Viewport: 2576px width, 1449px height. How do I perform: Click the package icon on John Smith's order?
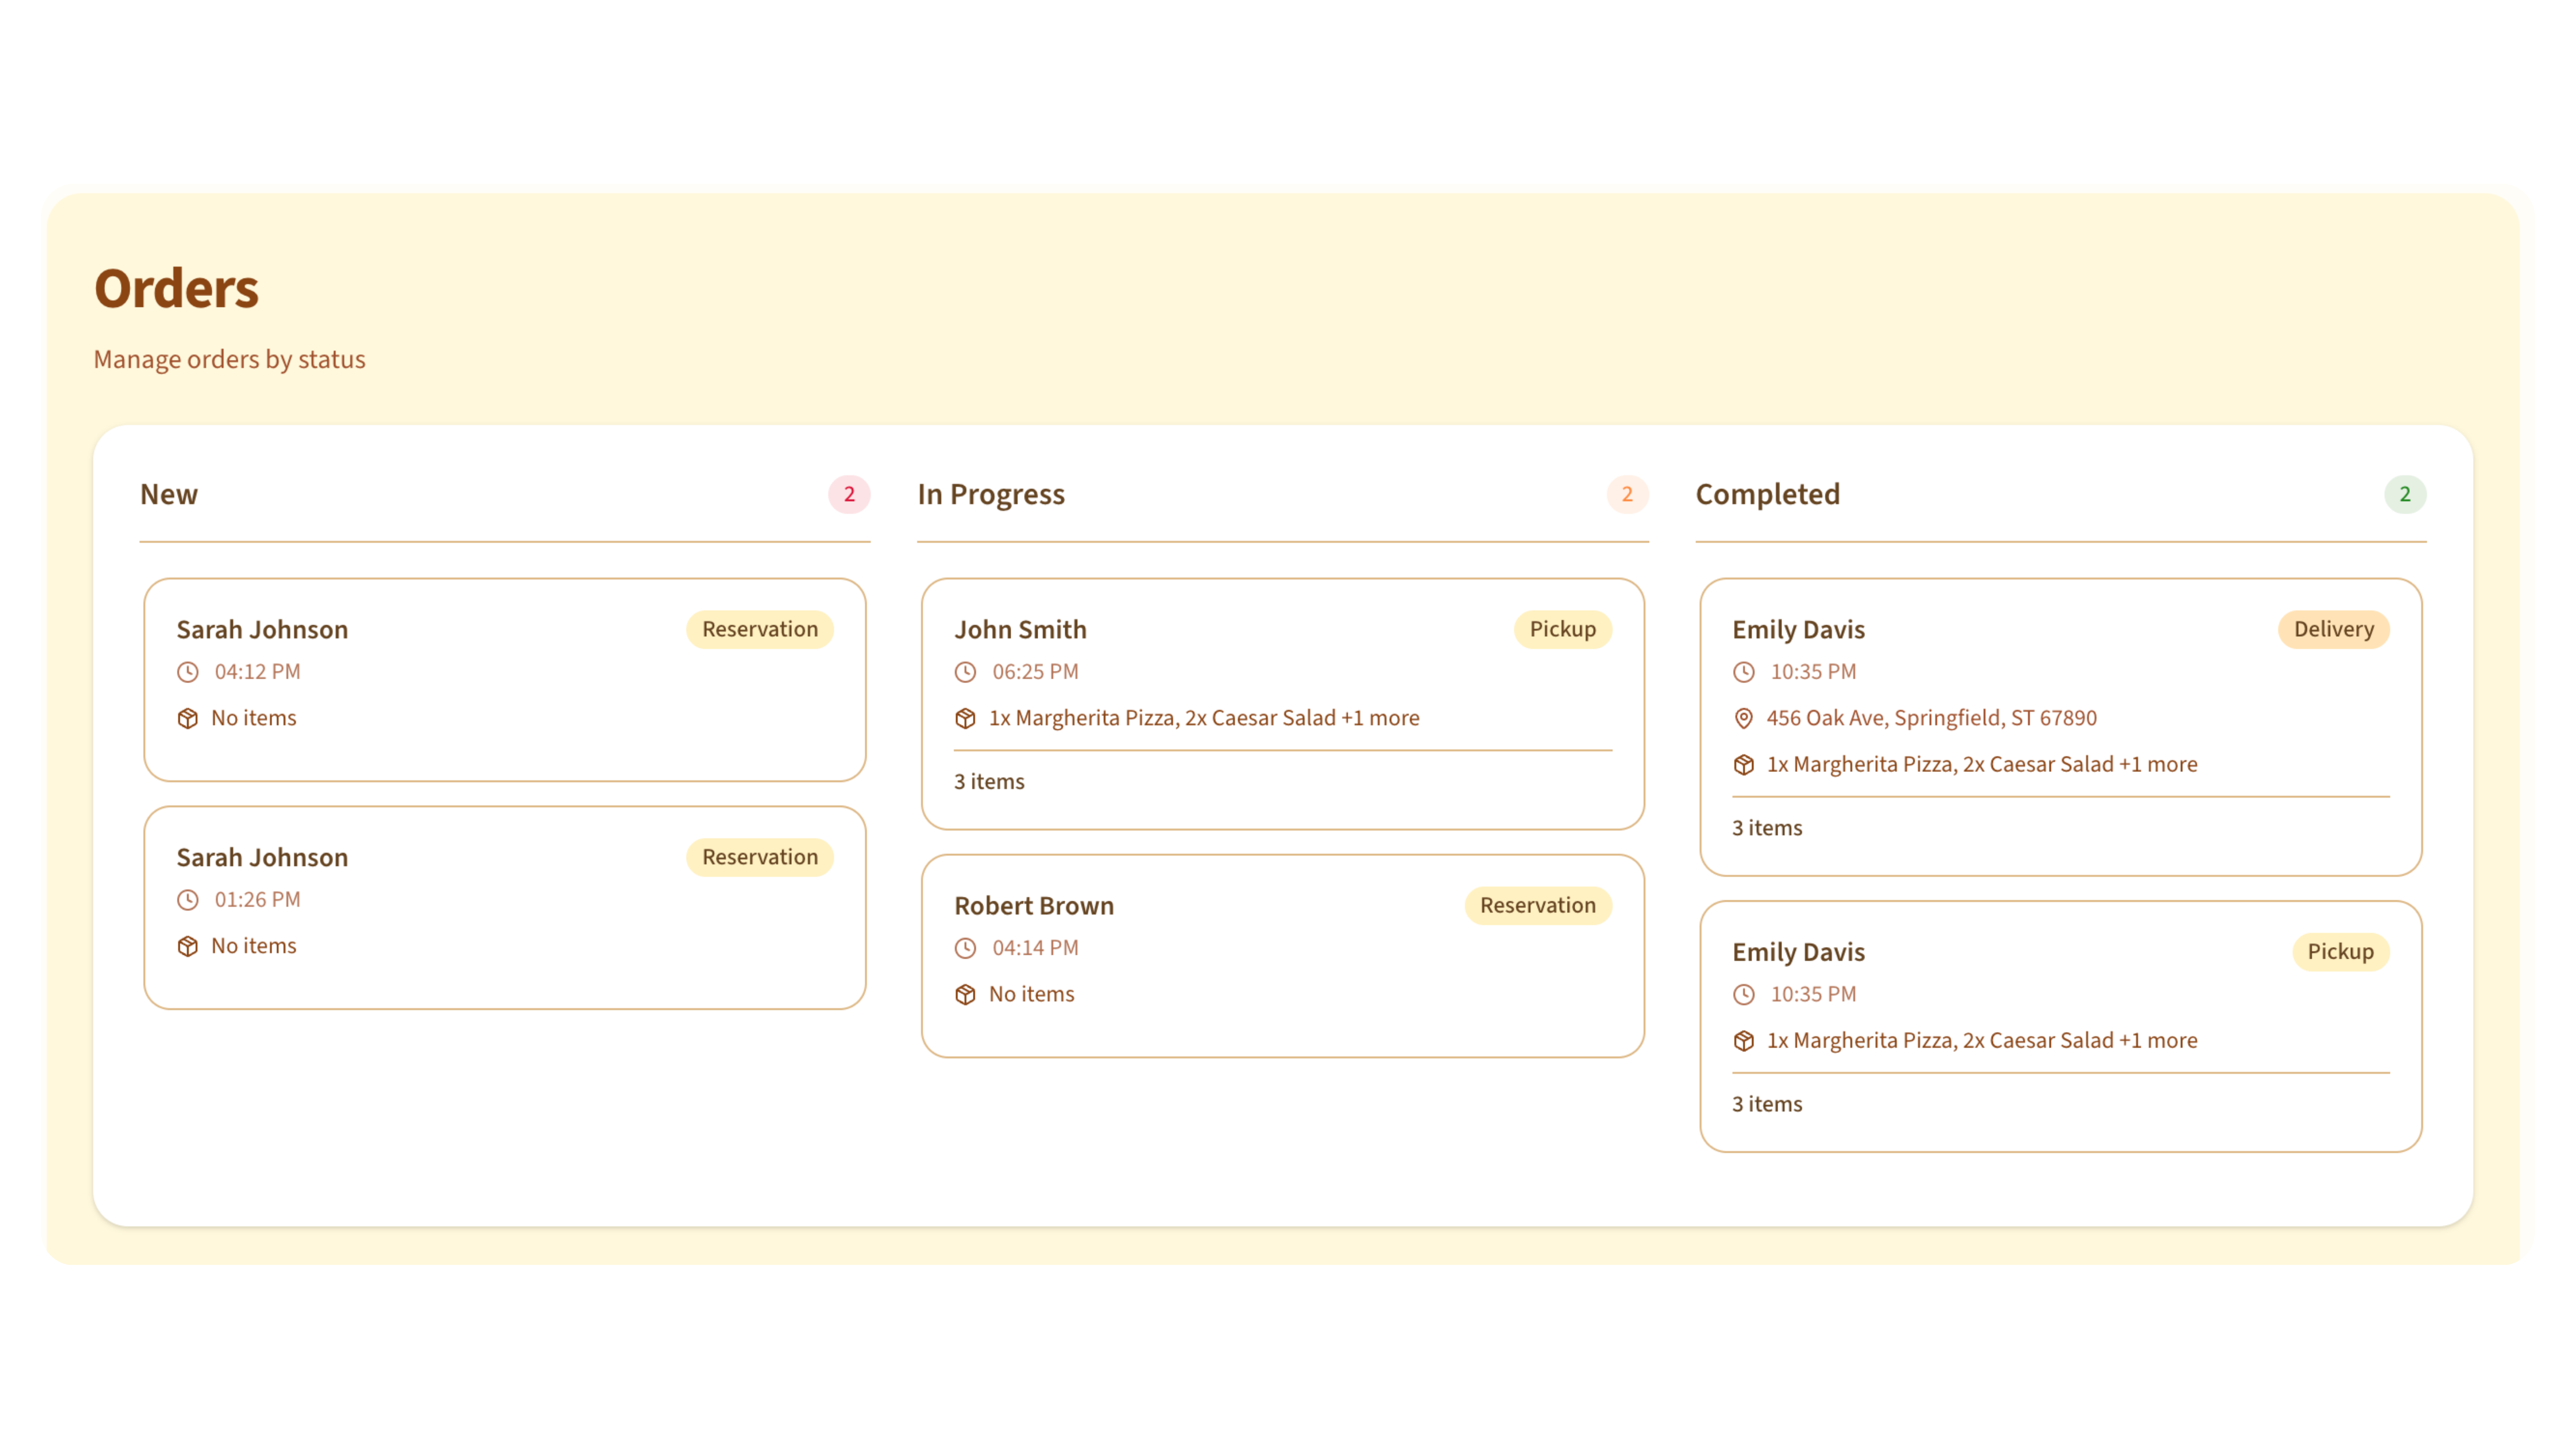coord(965,718)
